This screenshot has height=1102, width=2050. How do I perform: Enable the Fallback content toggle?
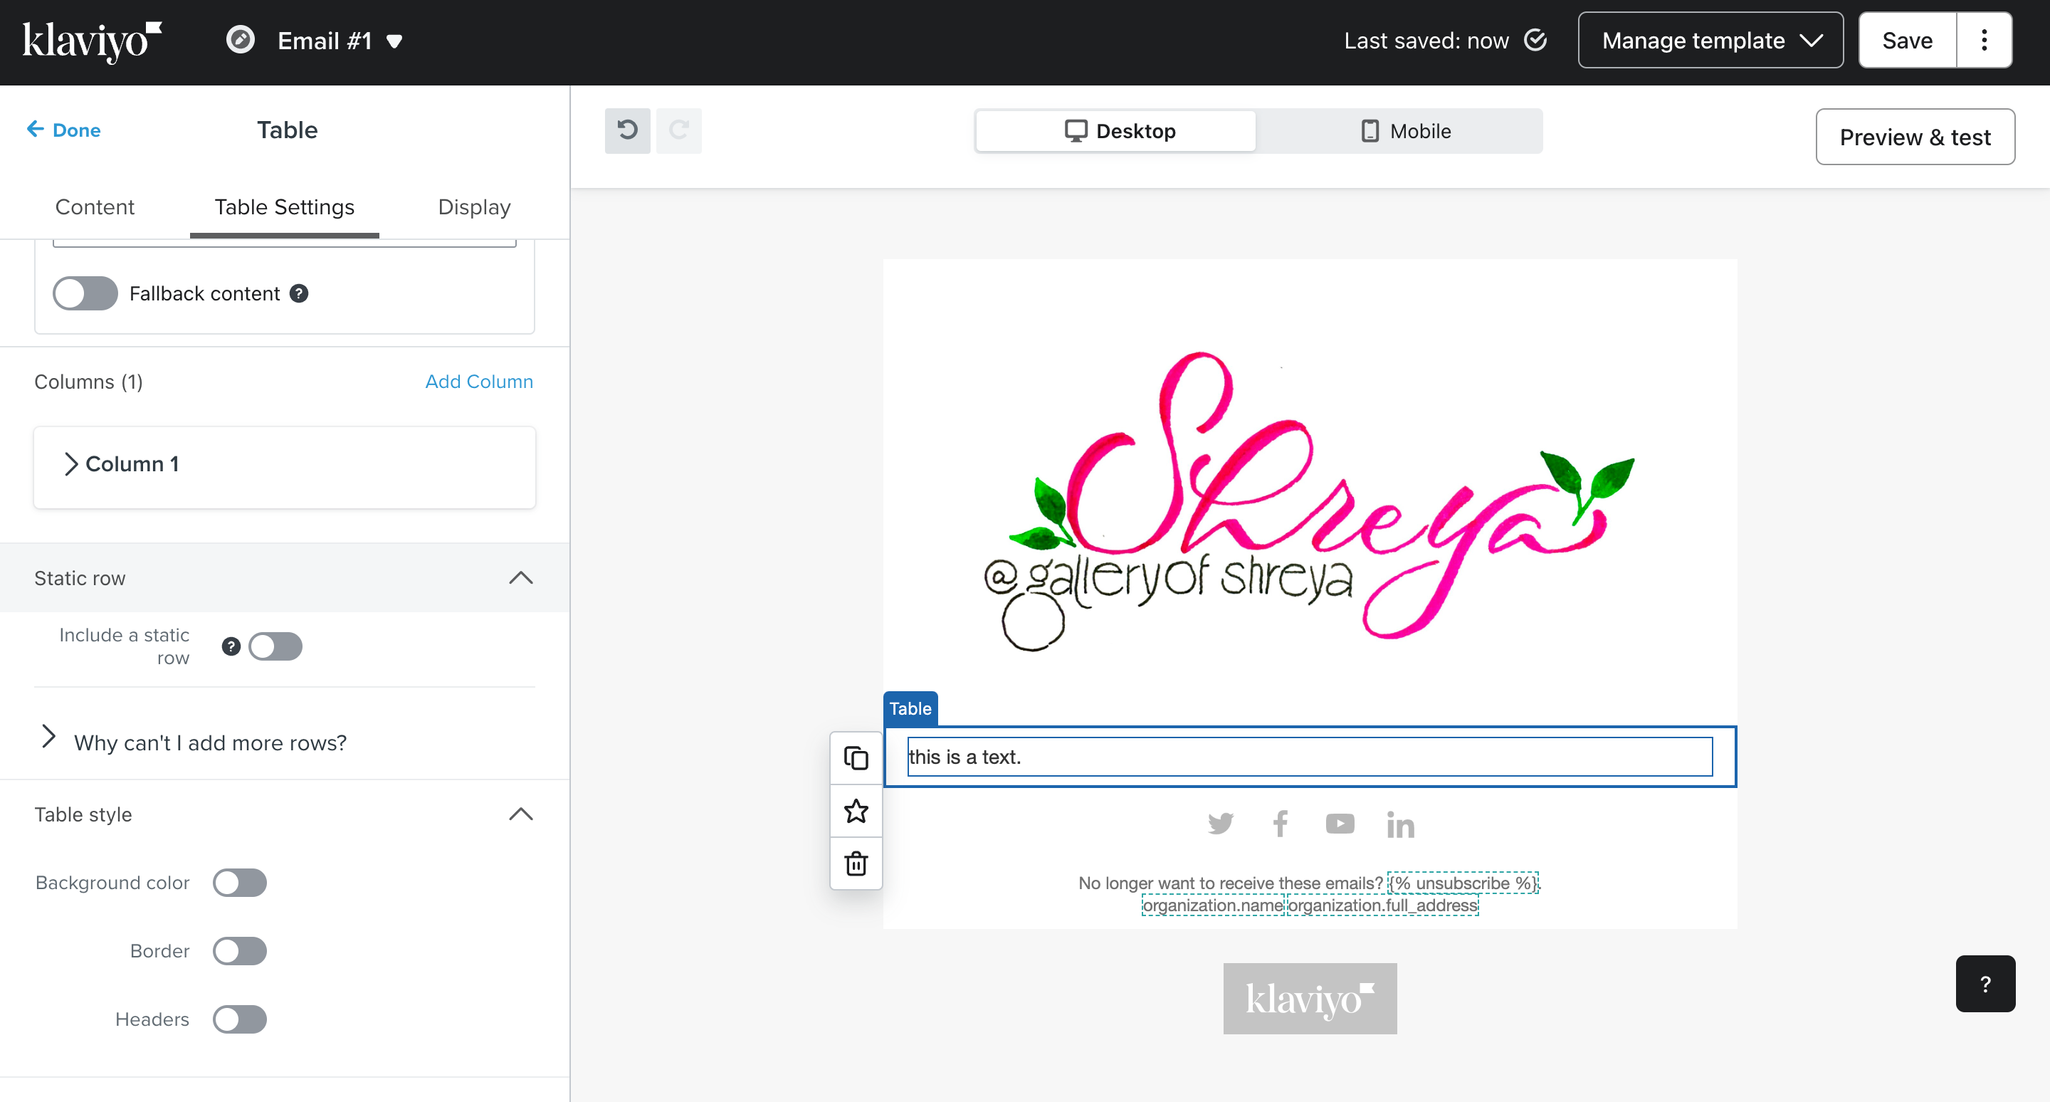pyautogui.click(x=85, y=293)
